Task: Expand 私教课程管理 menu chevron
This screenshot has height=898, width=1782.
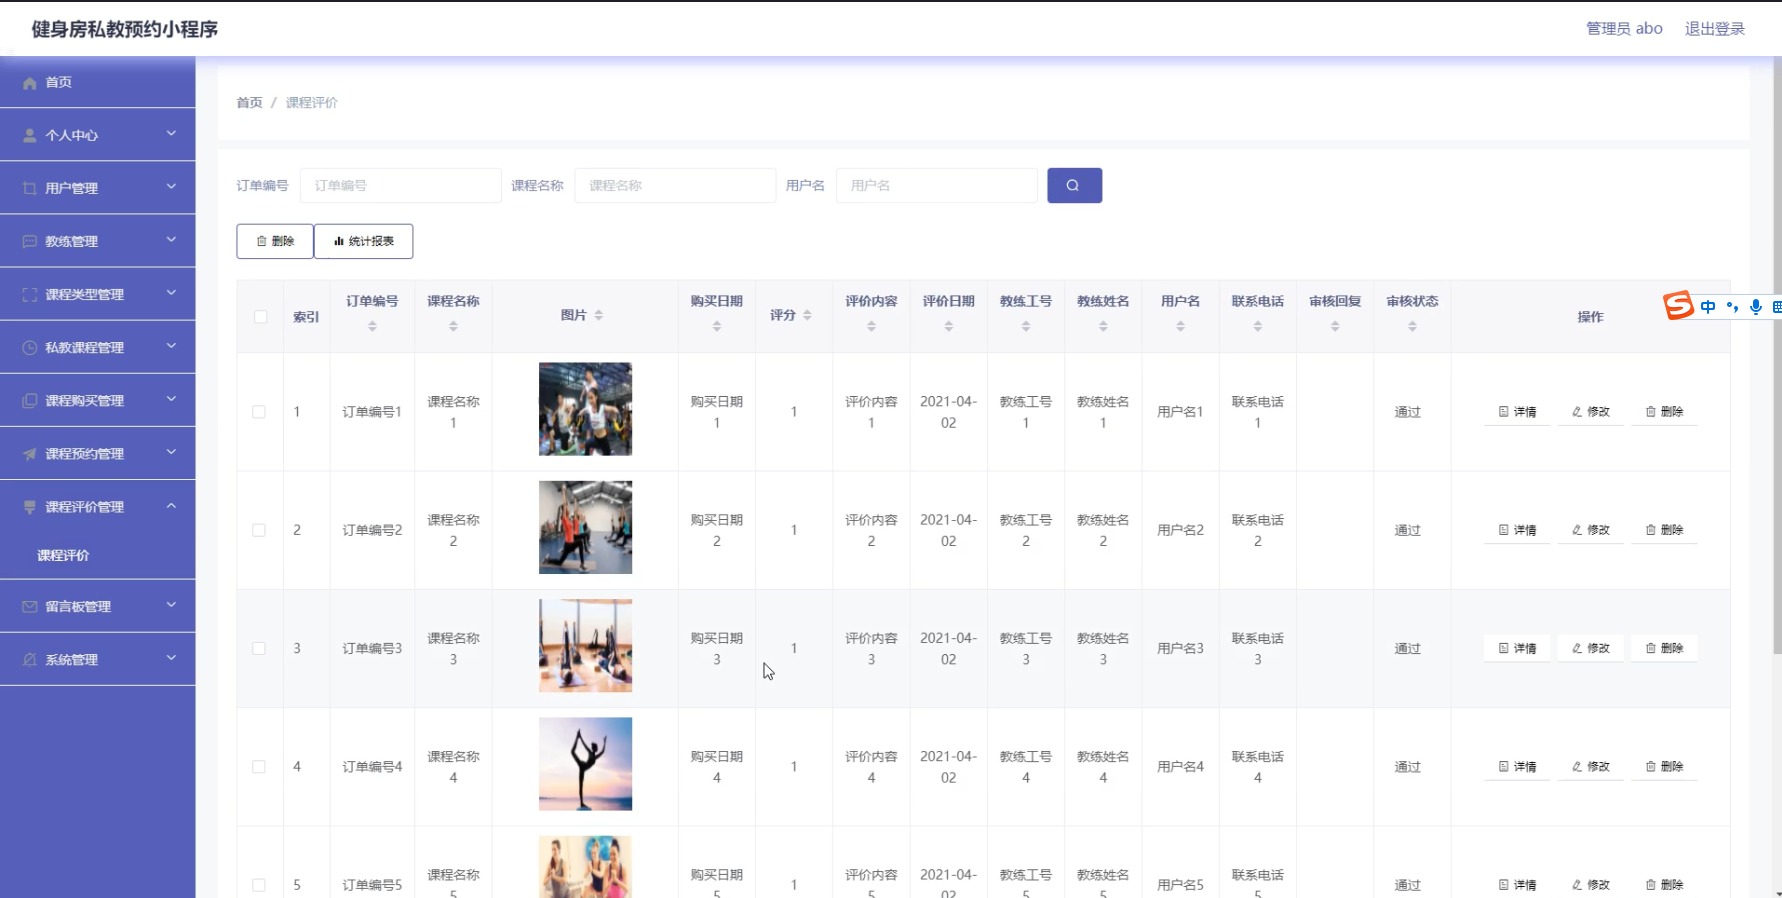Action: [x=171, y=345]
